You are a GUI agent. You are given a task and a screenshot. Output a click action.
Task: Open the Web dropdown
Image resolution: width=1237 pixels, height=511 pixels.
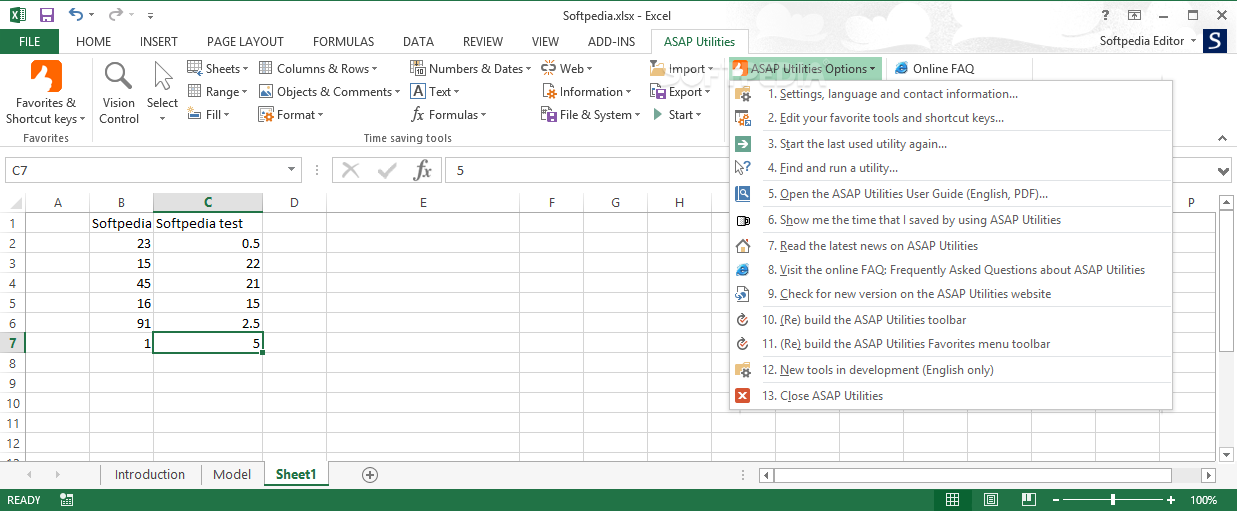[567, 69]
